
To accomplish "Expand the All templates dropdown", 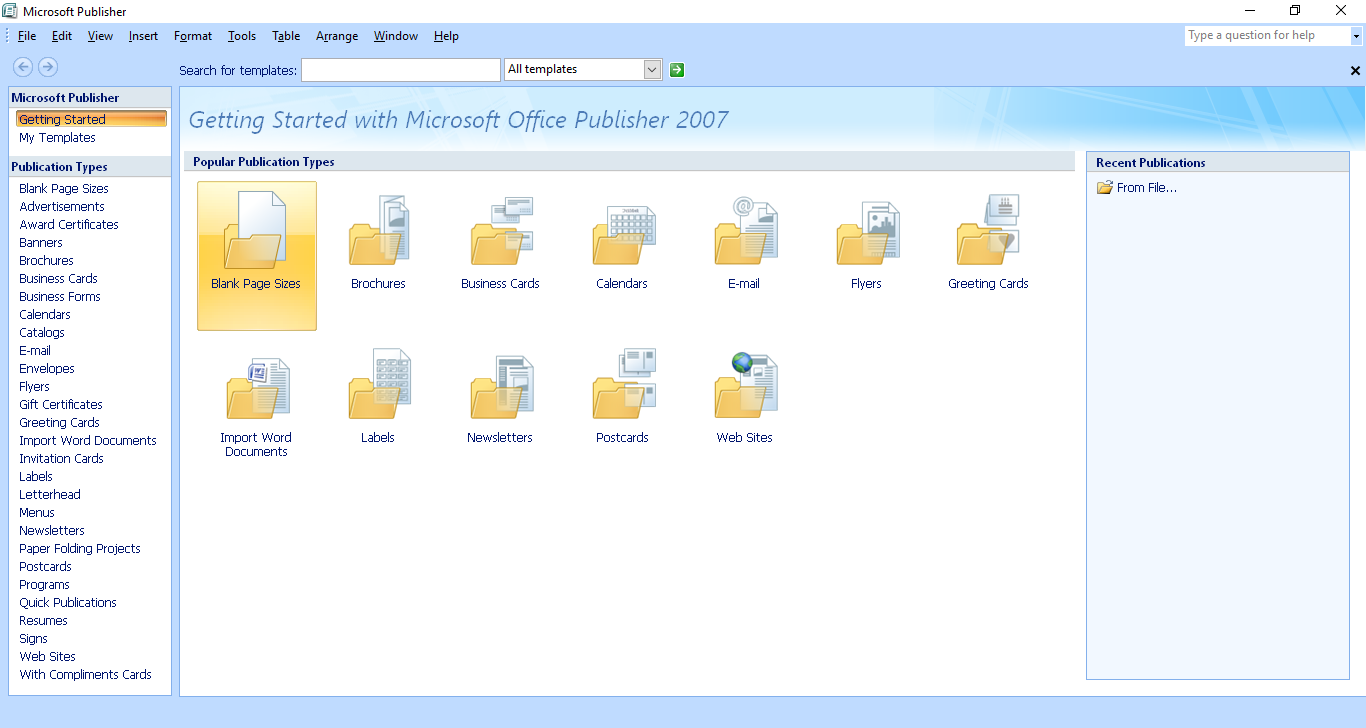I will (x=652, y=70).
